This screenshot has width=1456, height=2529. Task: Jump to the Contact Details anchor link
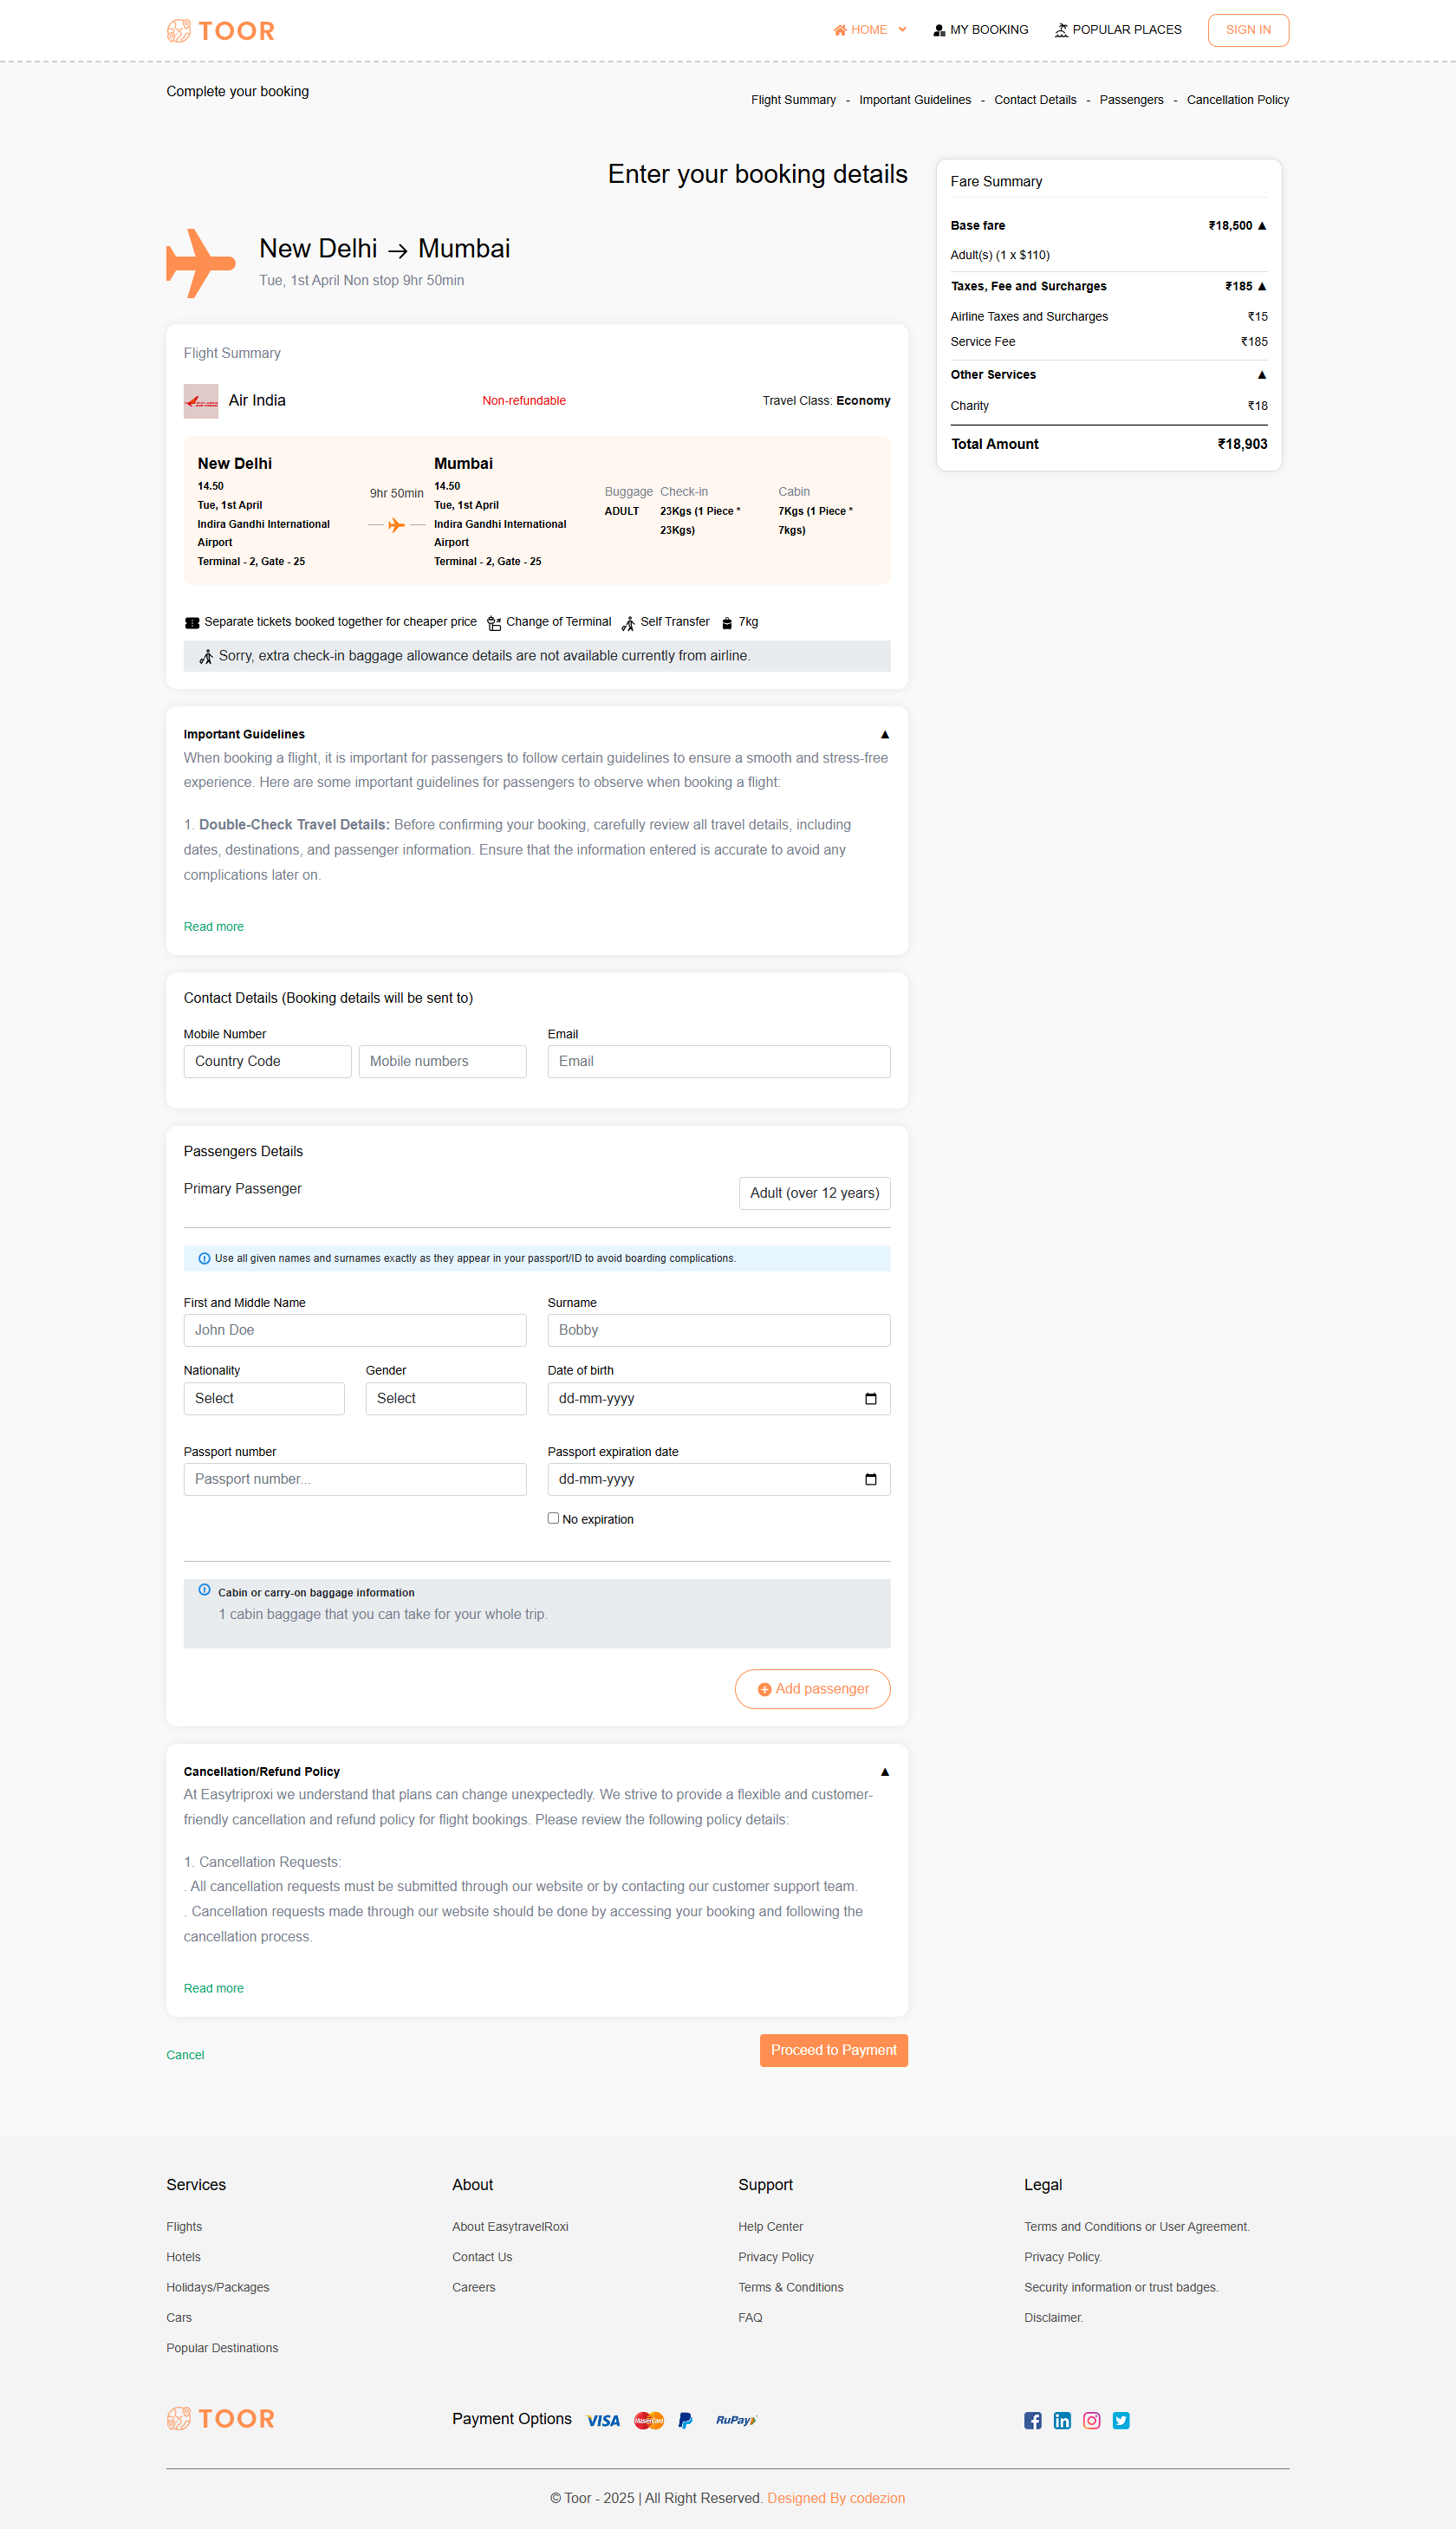click(1035, 100)
